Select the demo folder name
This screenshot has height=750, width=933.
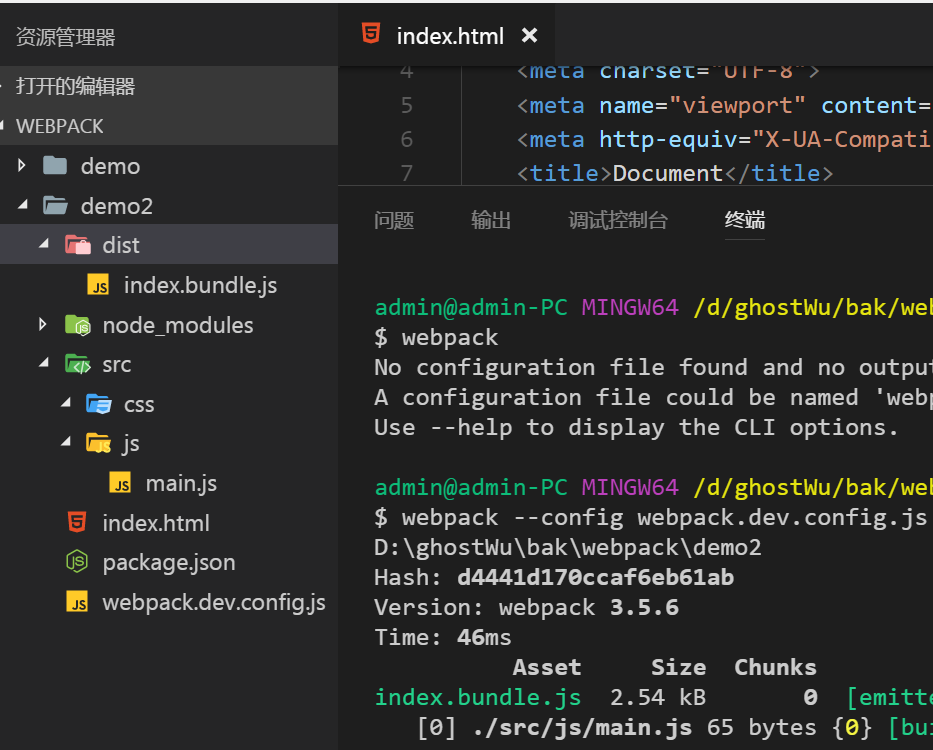(111, 166)
